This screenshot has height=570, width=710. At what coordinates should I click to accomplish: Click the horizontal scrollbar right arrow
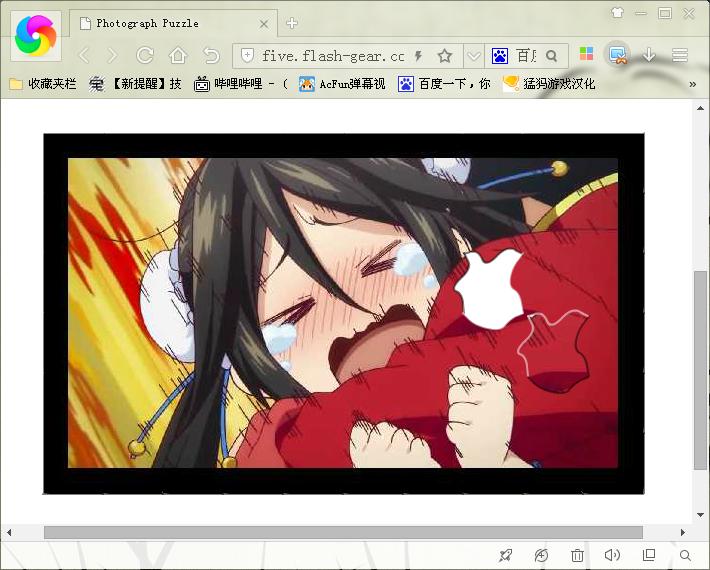(684, 532)
